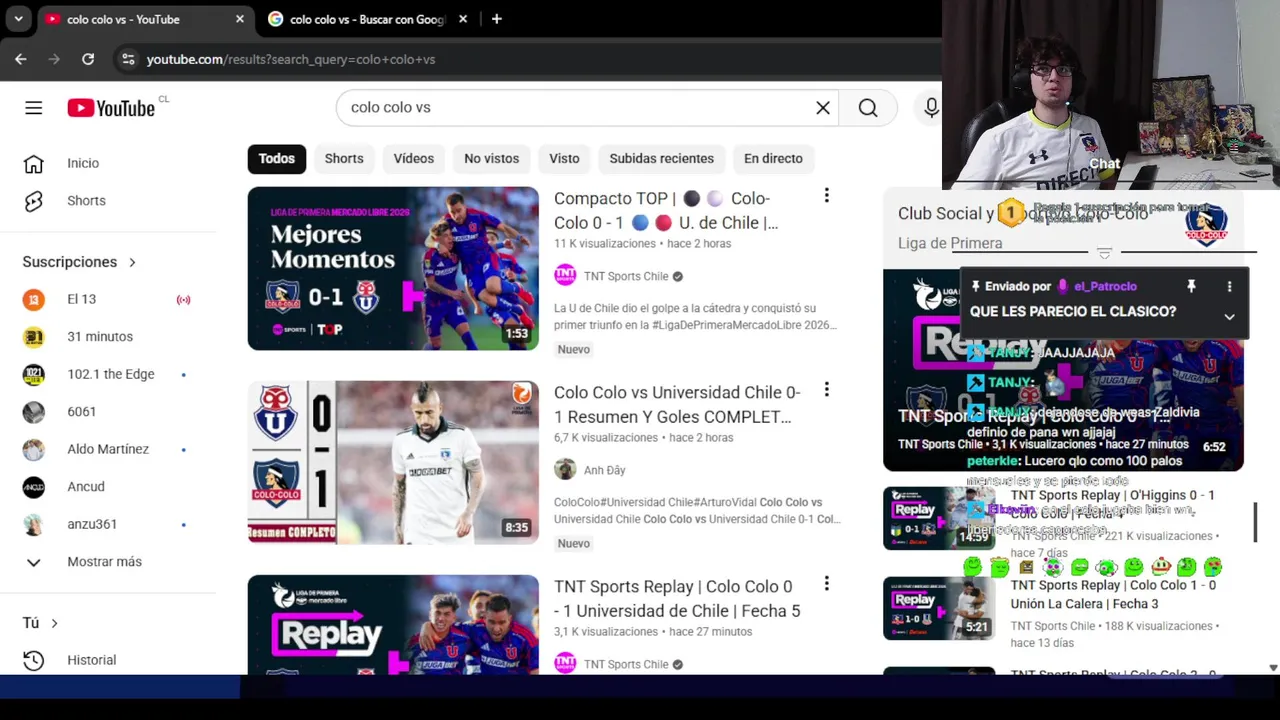Click the Chat label on the webcam overlay
Screen dimensions: 1280x720
coord(1105,164)
